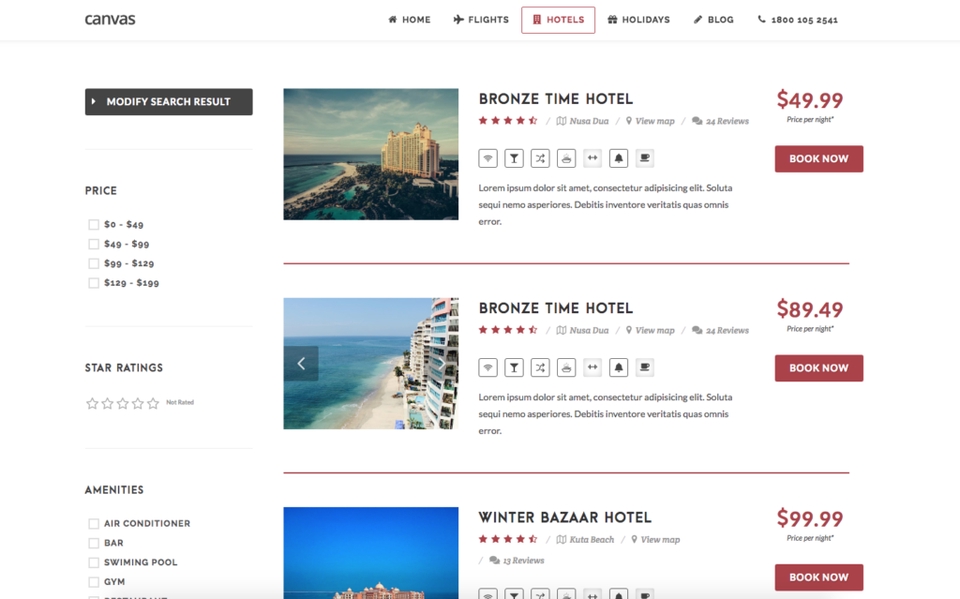Go to the Home menu item
This screenshot has width=960, height=599.
[x=410, y=20]
